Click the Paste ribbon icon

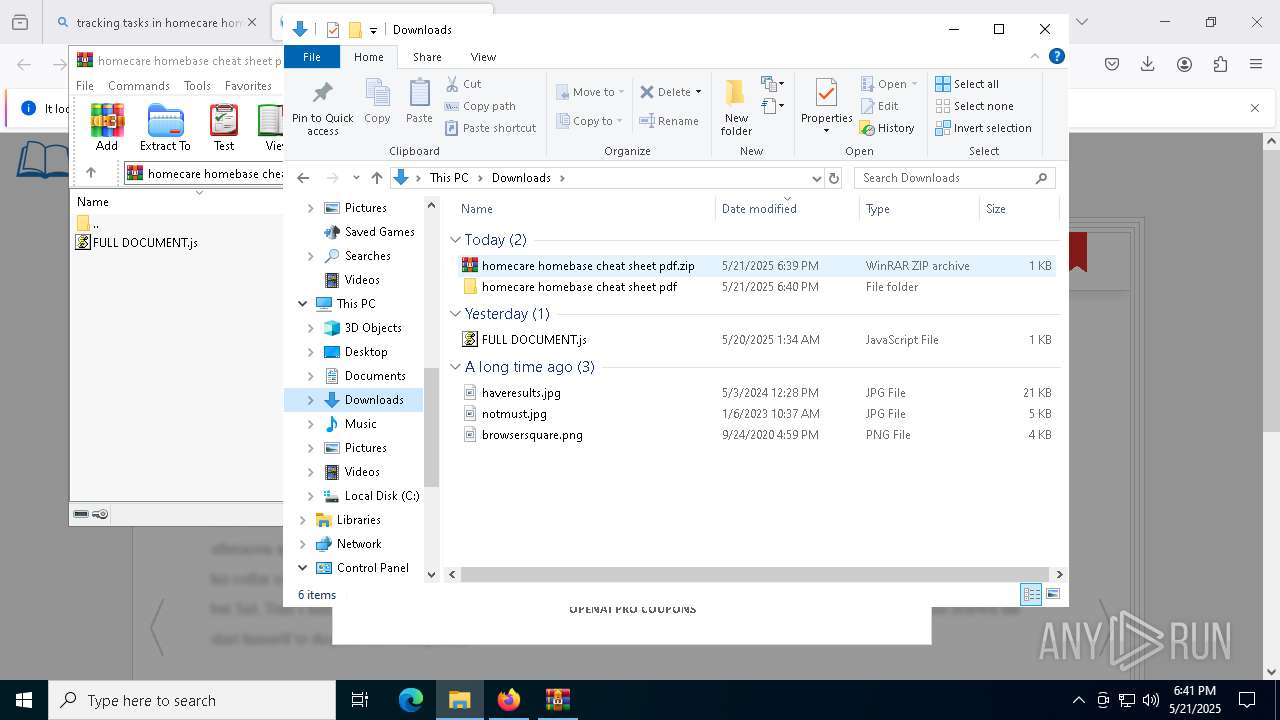pyautogui.click(x=419, y=101)
